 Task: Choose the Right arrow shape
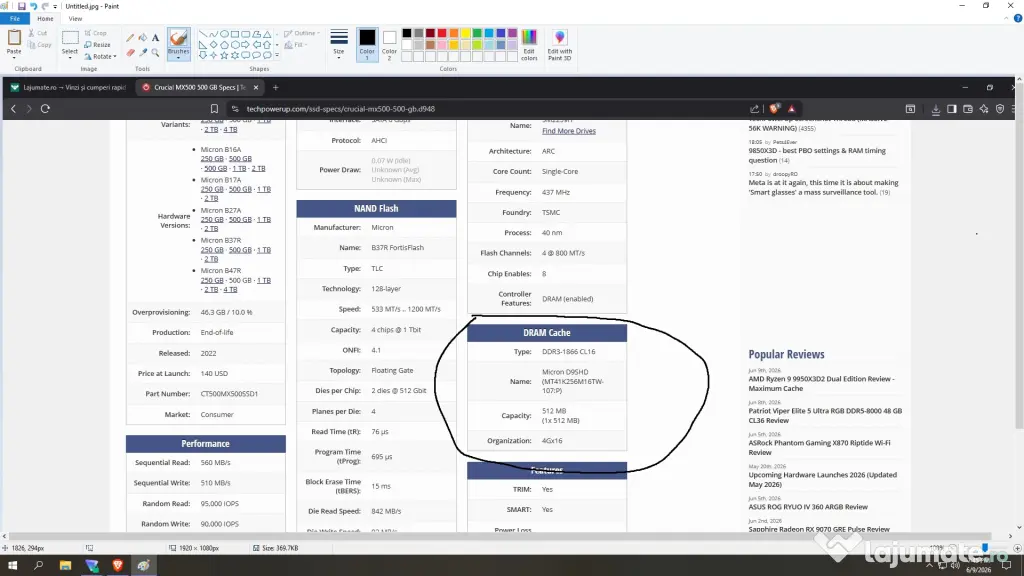(246, 45)
